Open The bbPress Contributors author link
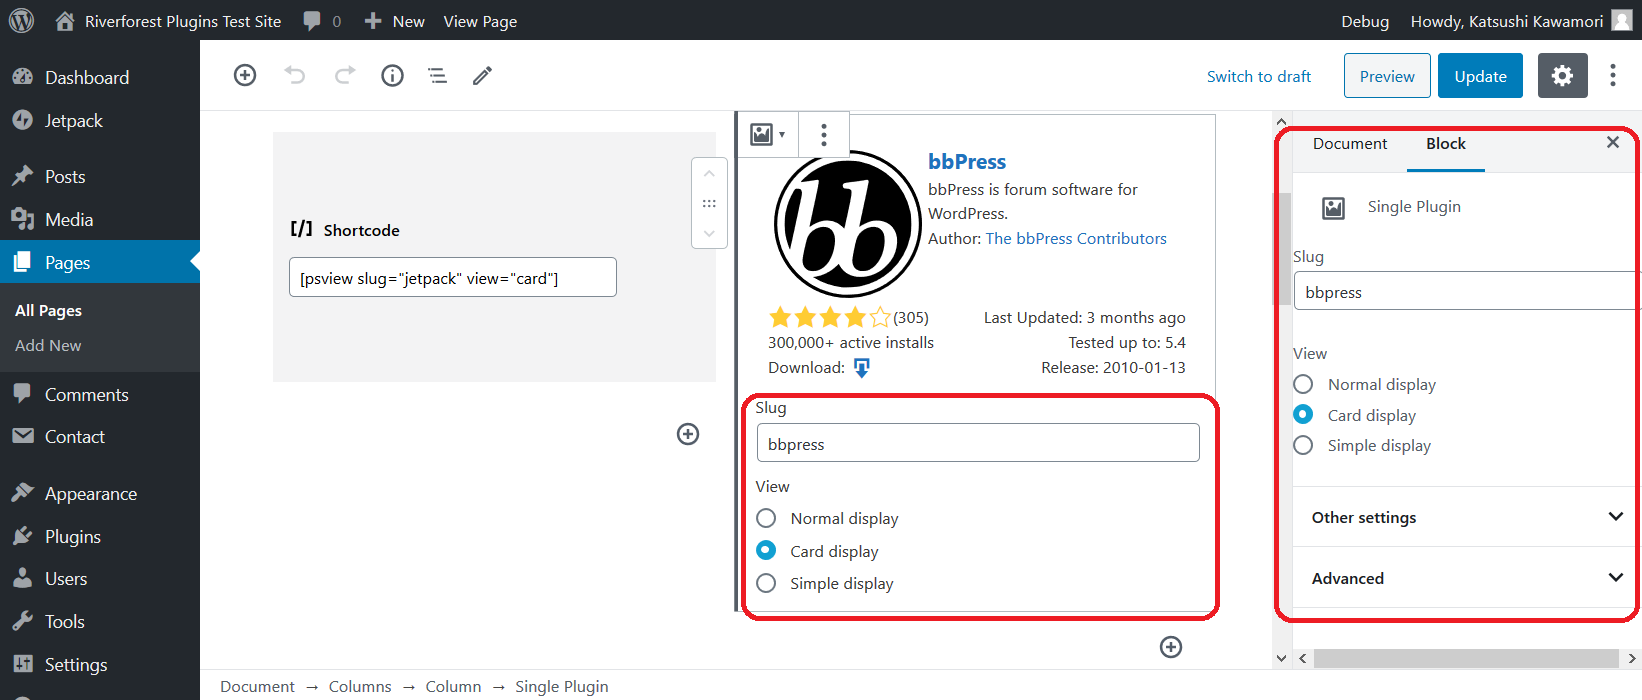 pyautogui.click(x=1076, y=238)
